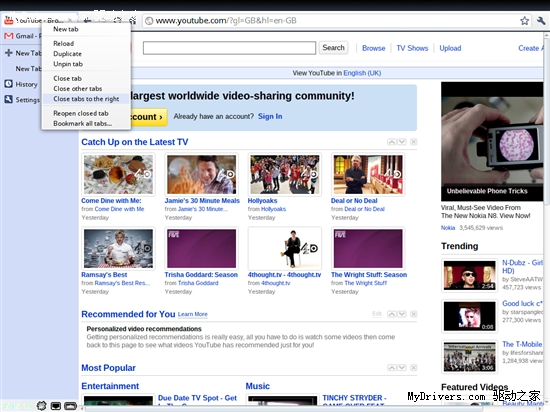Open the N-Dubz trending video thumbnail
550x412 pixels.
tap(469, 275)
